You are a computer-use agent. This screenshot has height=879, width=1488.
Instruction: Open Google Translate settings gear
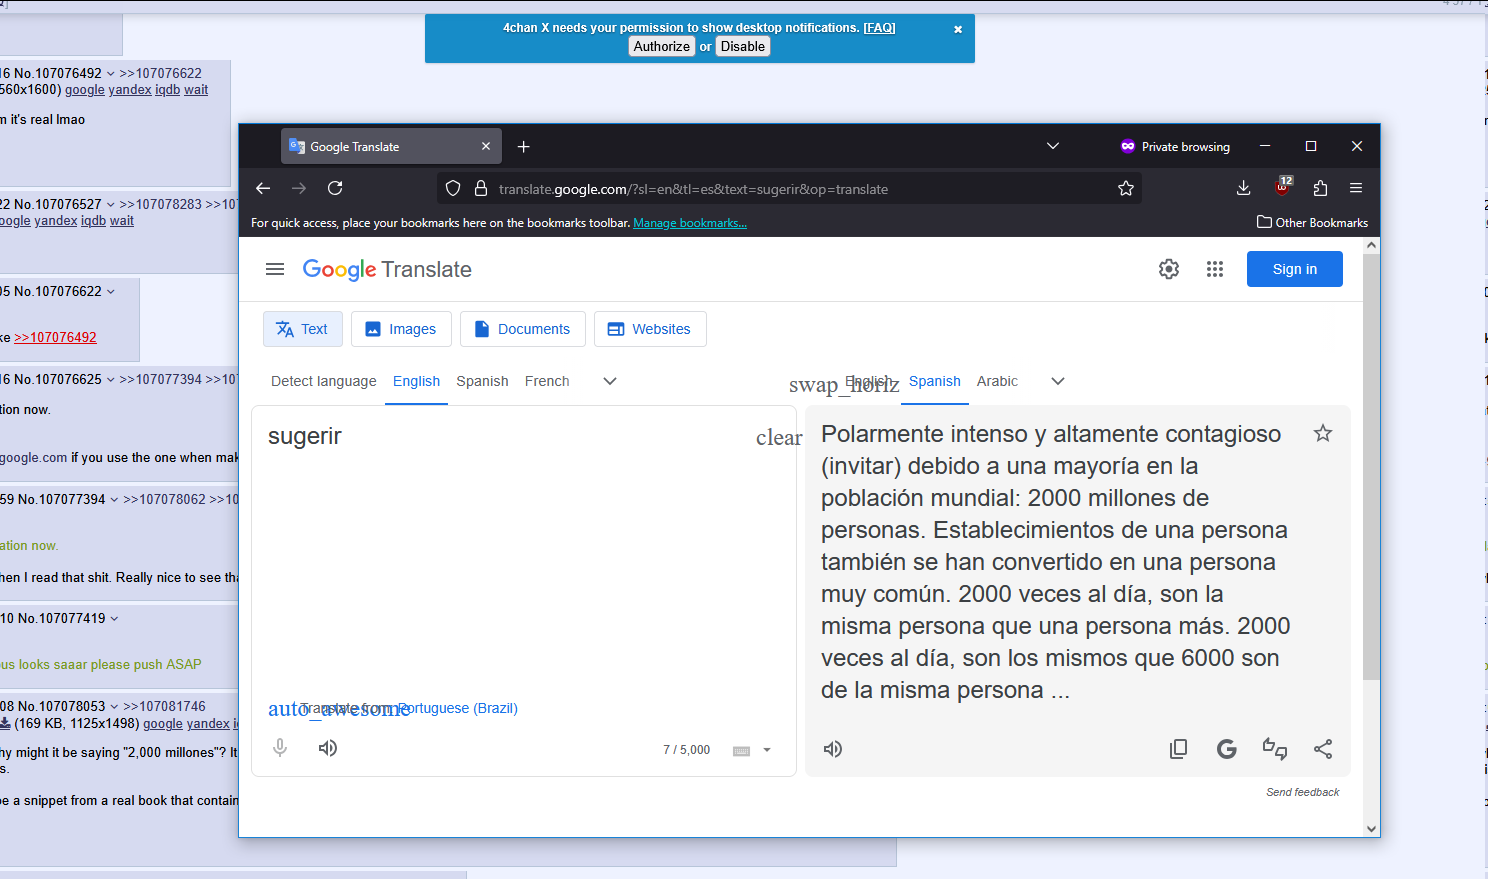1169,269
